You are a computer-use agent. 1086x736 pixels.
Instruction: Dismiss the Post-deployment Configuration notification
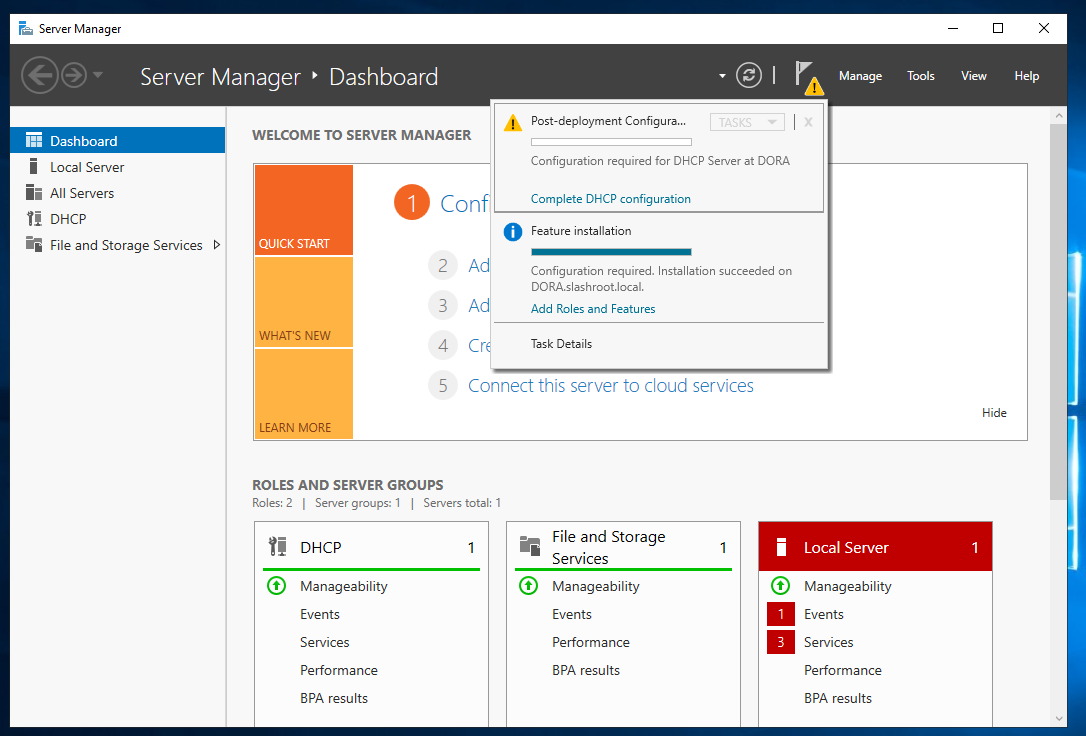click(808, 122)
